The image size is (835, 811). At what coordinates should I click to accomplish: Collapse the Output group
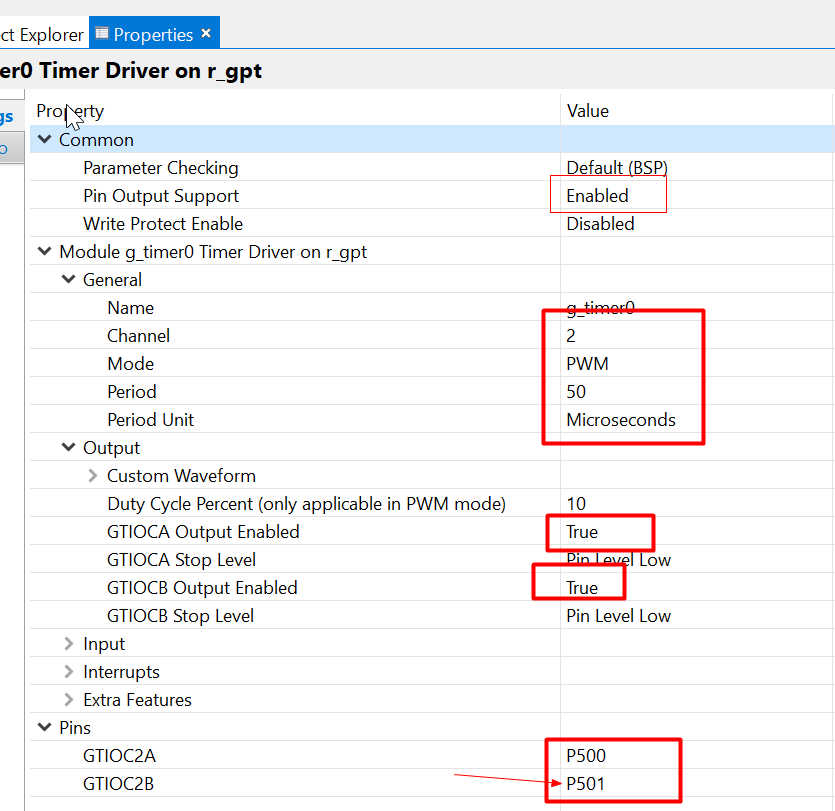point(69,448)
